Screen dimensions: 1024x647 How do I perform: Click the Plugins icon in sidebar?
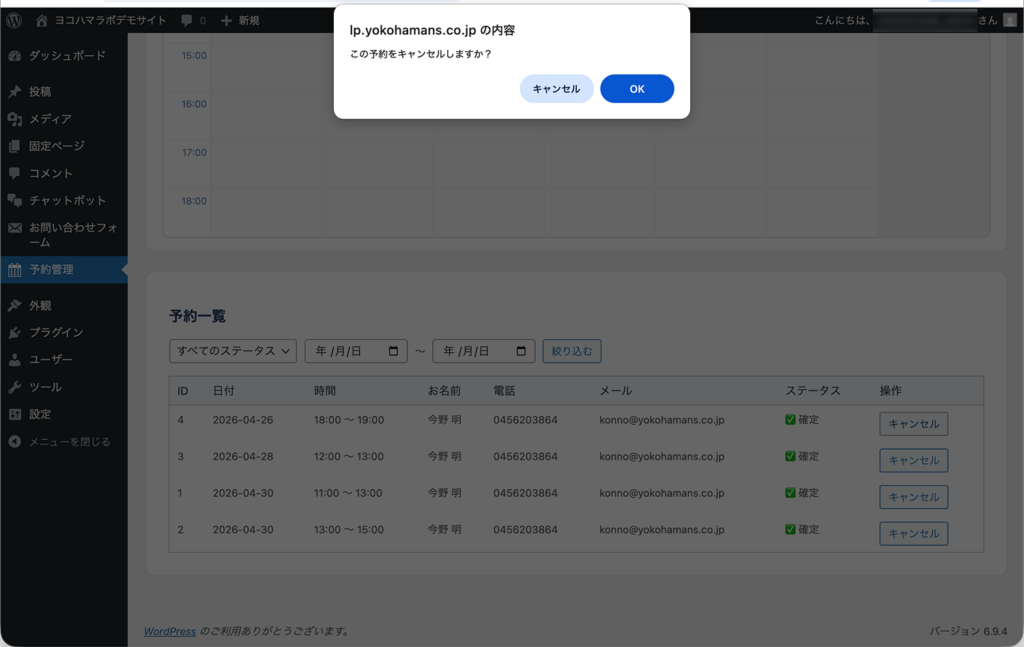[x=15, y=333]
